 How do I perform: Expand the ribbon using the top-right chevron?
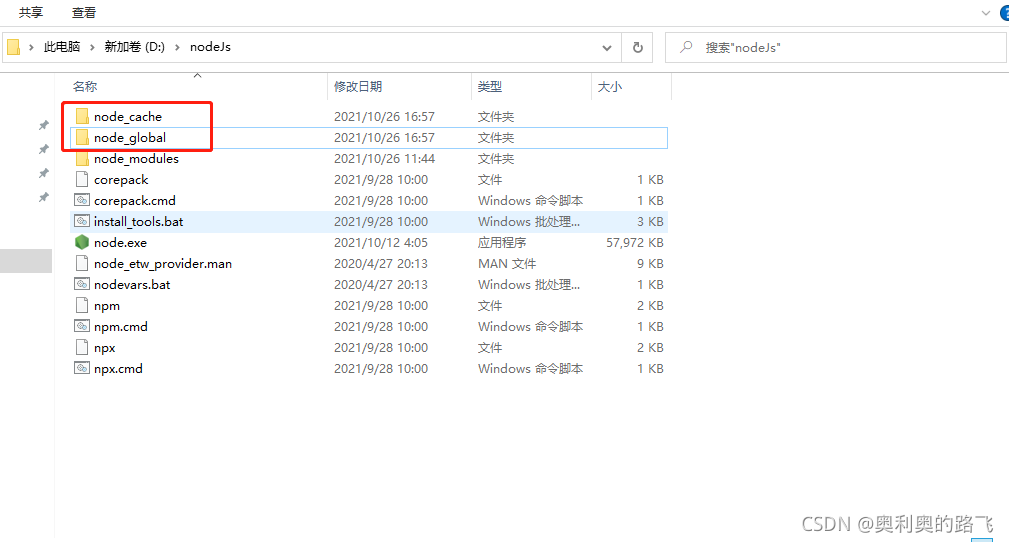[985, 12]
